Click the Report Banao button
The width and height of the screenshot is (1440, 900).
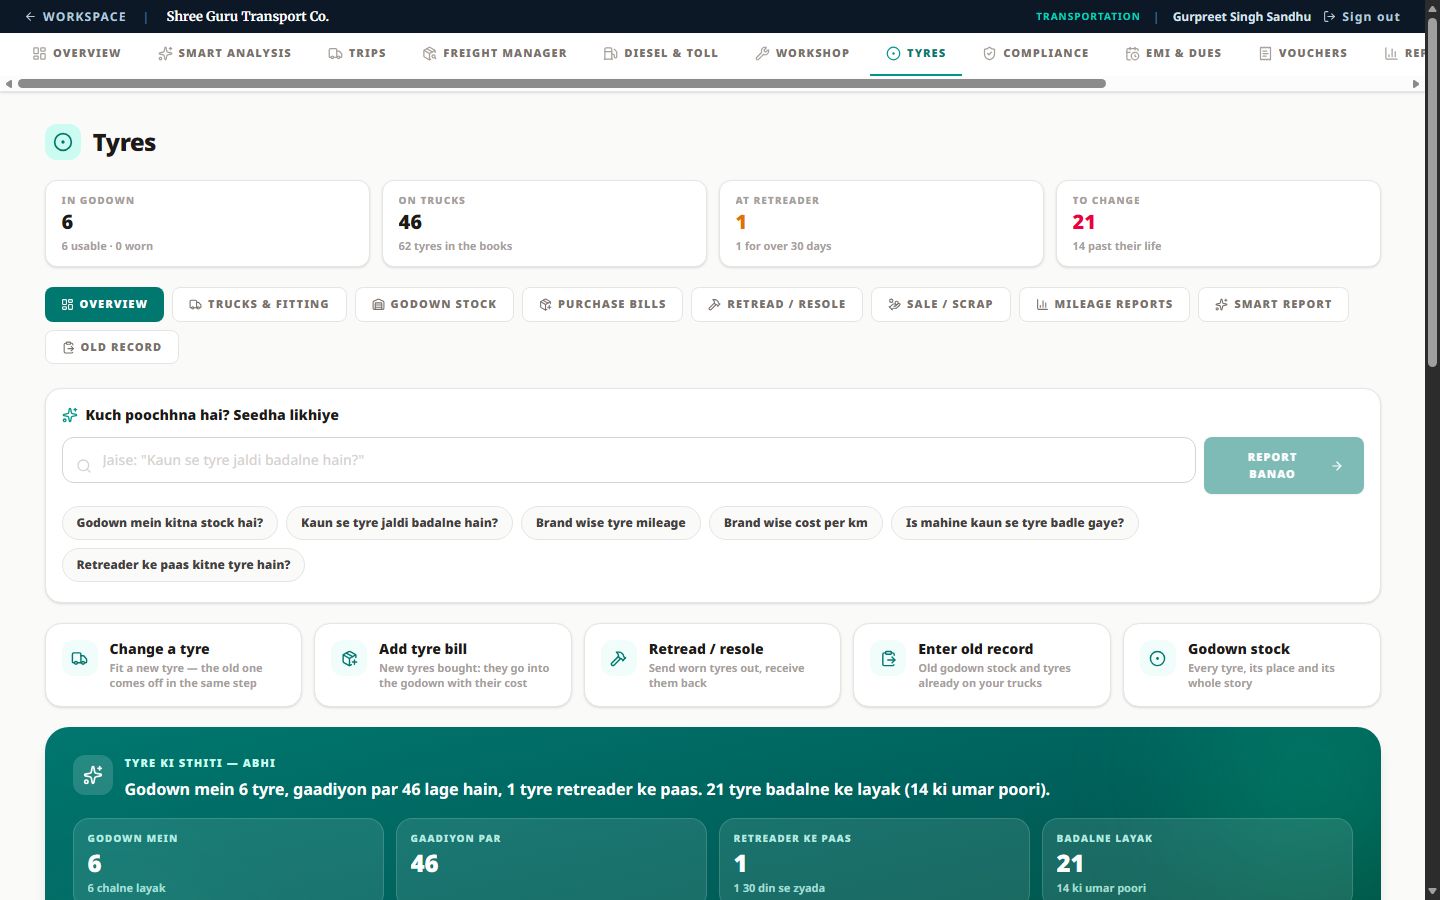coord(1283,465)
